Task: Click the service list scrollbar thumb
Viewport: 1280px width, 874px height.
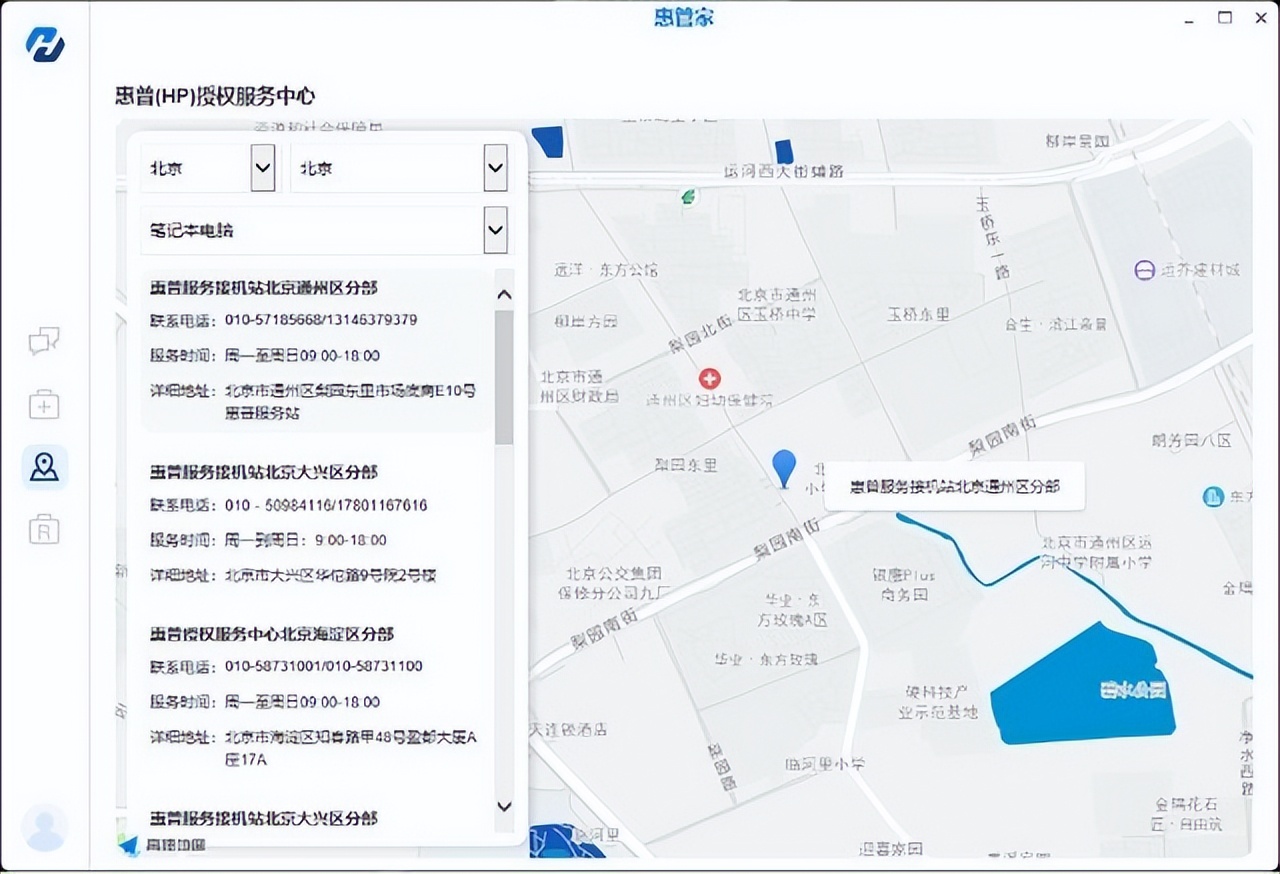Action: point(504,377)
